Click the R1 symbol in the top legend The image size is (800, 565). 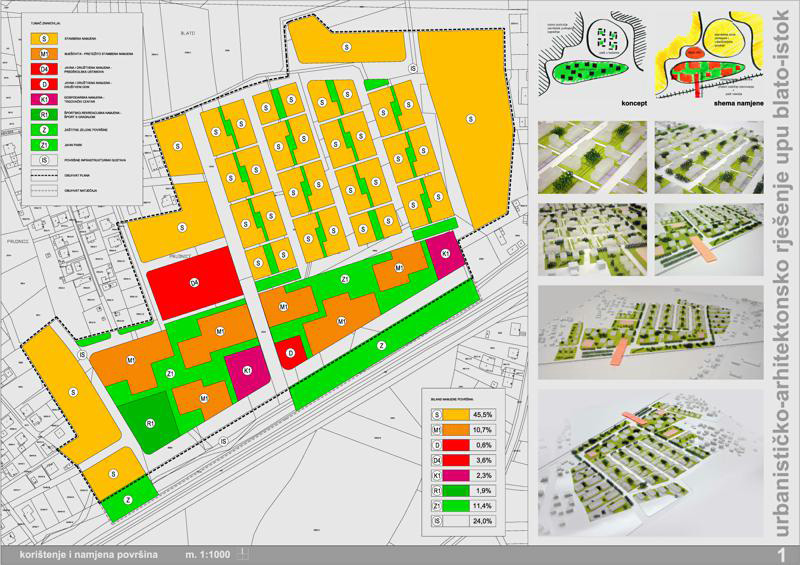click(45, 114)
